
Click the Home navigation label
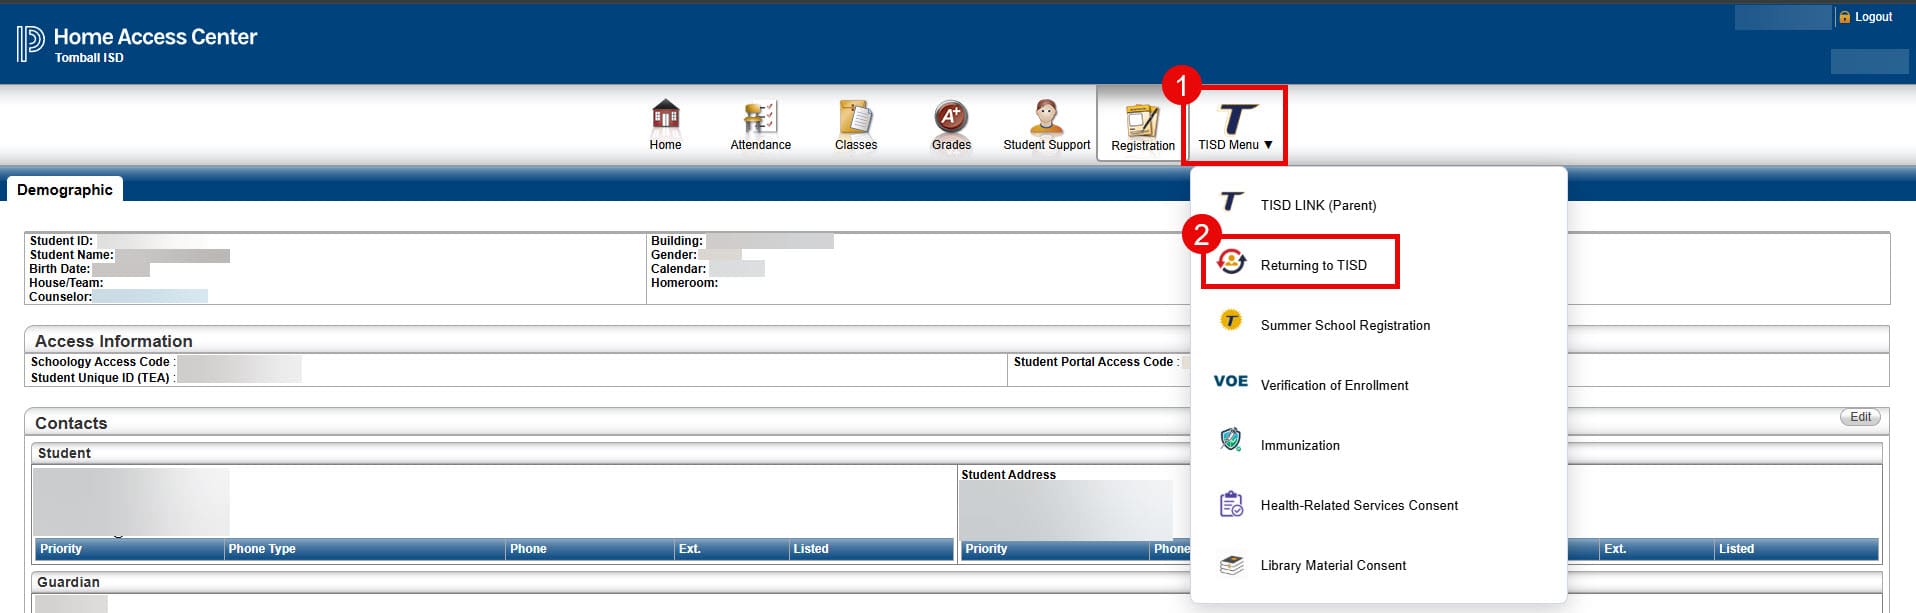pyautogui.click(x=665, y=145)
